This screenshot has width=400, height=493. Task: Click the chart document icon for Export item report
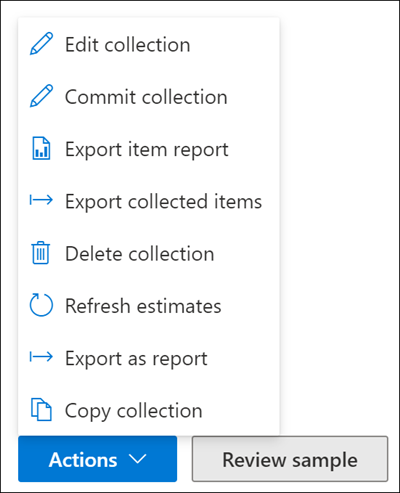click(41, 148)
